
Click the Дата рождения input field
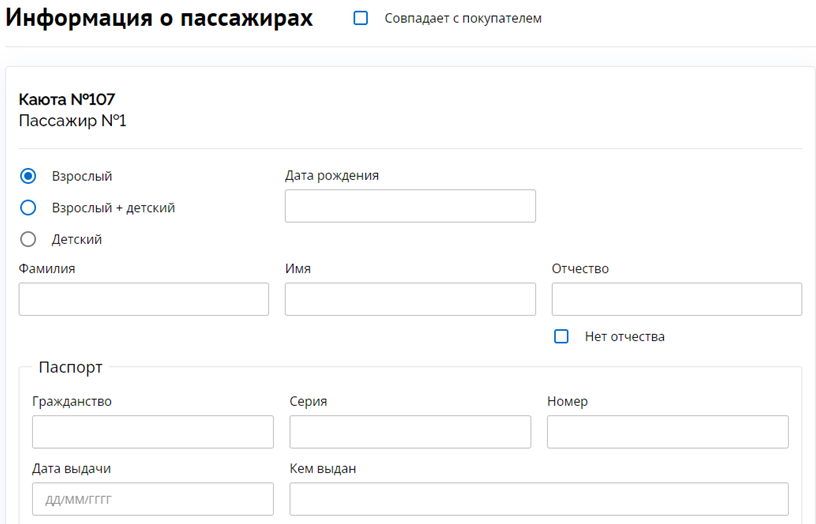tap(410, 206)
